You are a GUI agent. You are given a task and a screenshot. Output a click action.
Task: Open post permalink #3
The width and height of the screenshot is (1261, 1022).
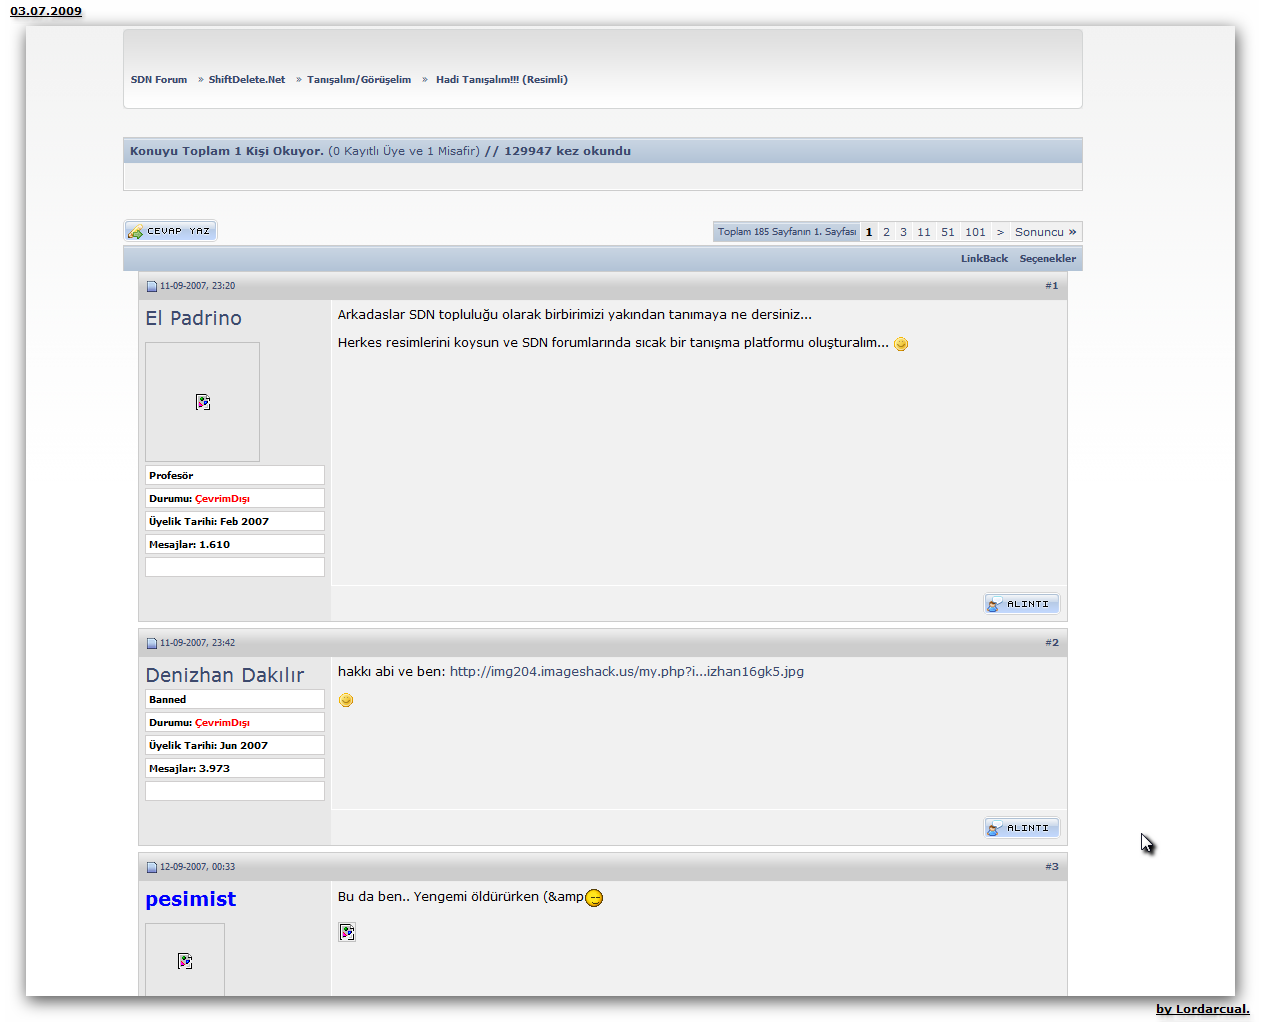coord(1052,867)
